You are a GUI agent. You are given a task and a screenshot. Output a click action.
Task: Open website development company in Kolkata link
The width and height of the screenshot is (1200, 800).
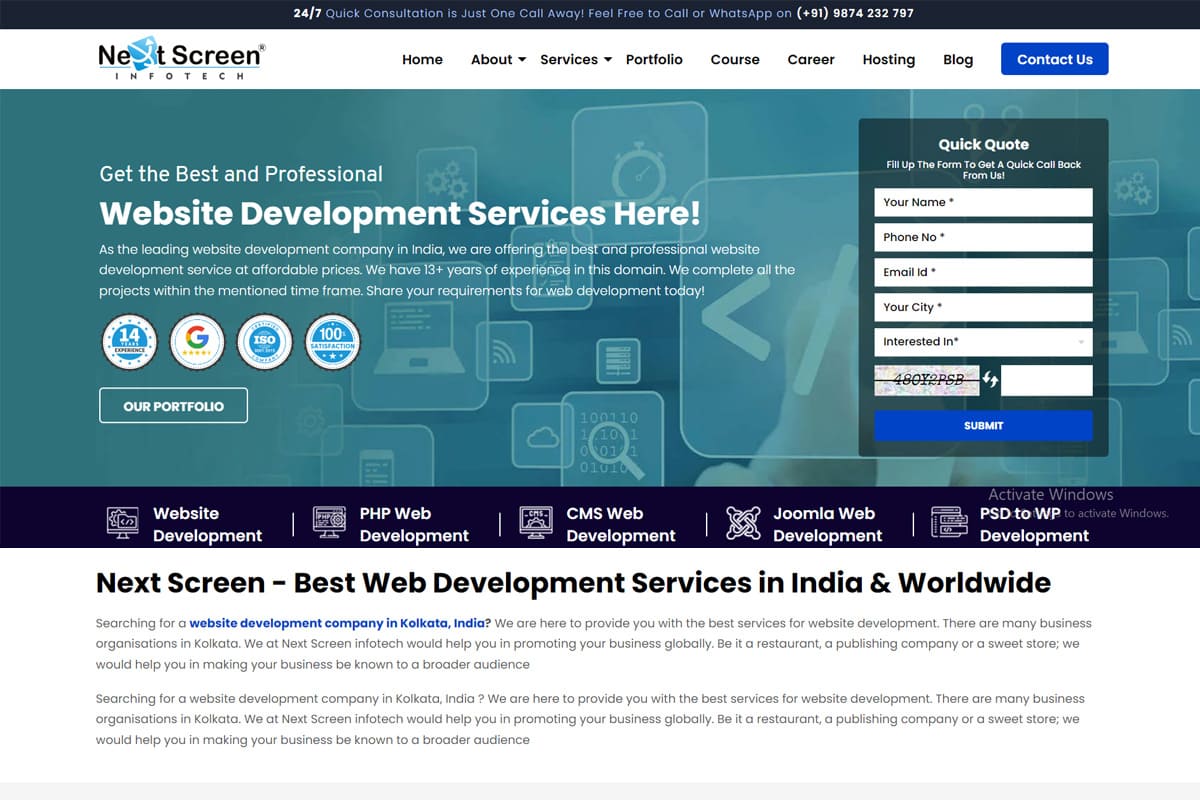click(337, 623)
